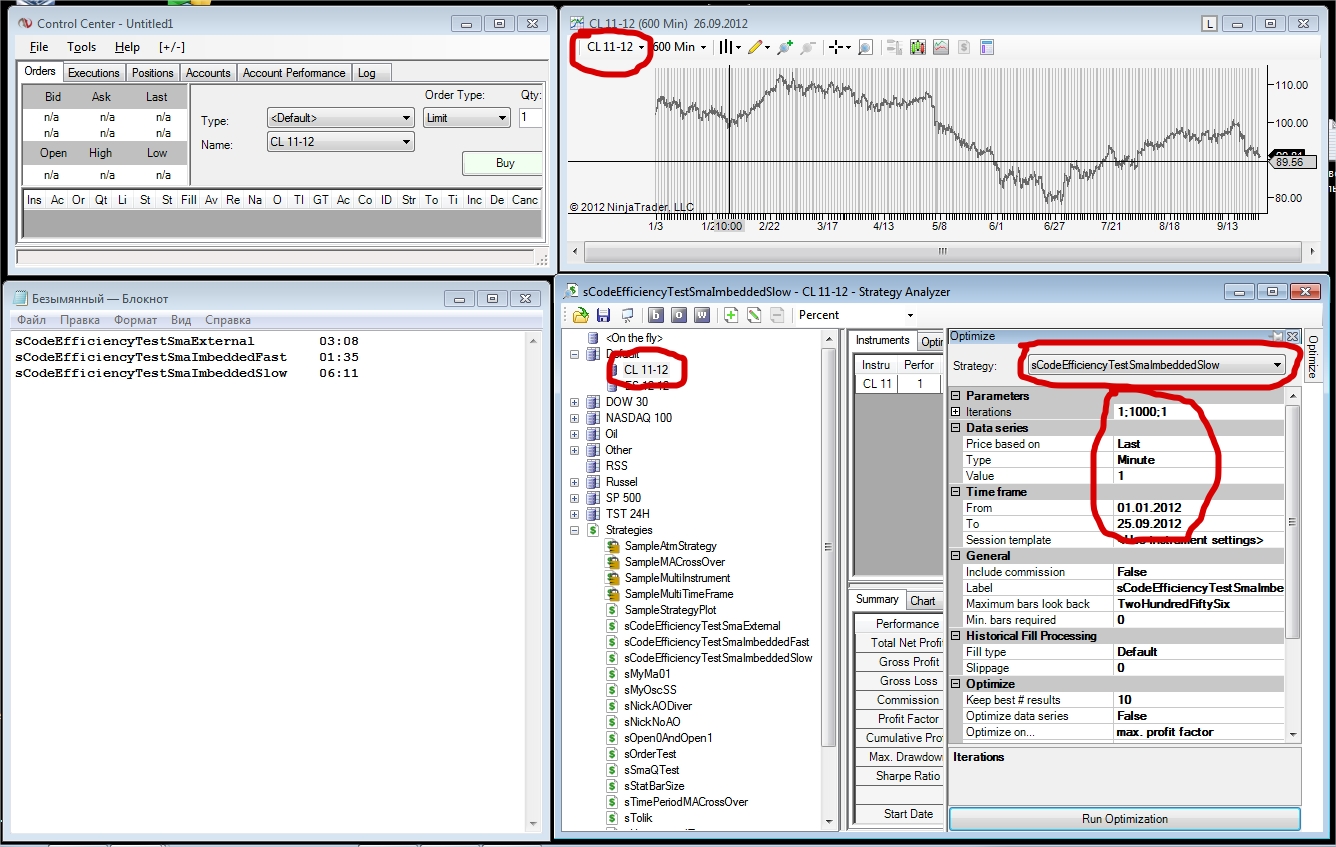Open file icon in Strategy Analyzer toolbar
1336x847 pixels.
tap(580, 315)
